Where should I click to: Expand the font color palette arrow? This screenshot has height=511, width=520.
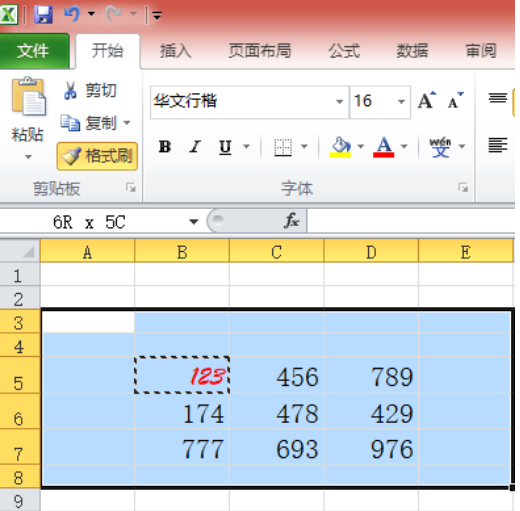pyautogui.click(x=404, y=146)
